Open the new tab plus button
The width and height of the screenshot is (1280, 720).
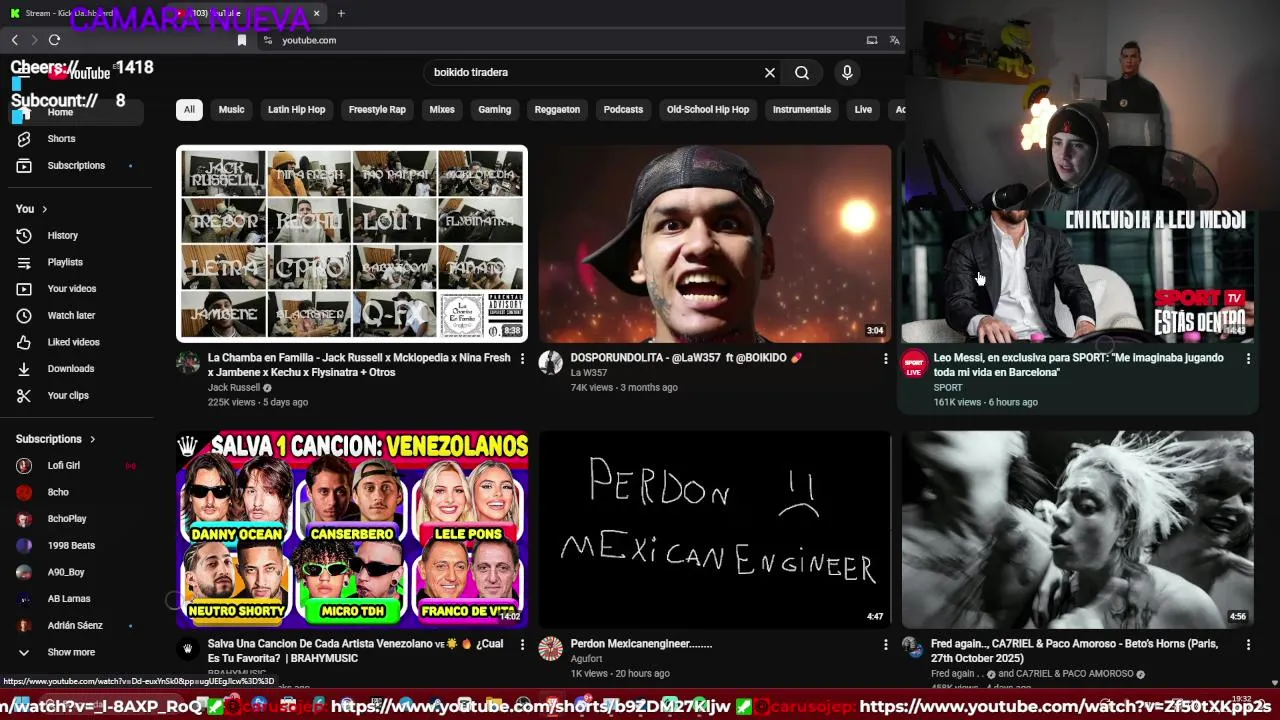click(x=341, y=13)
